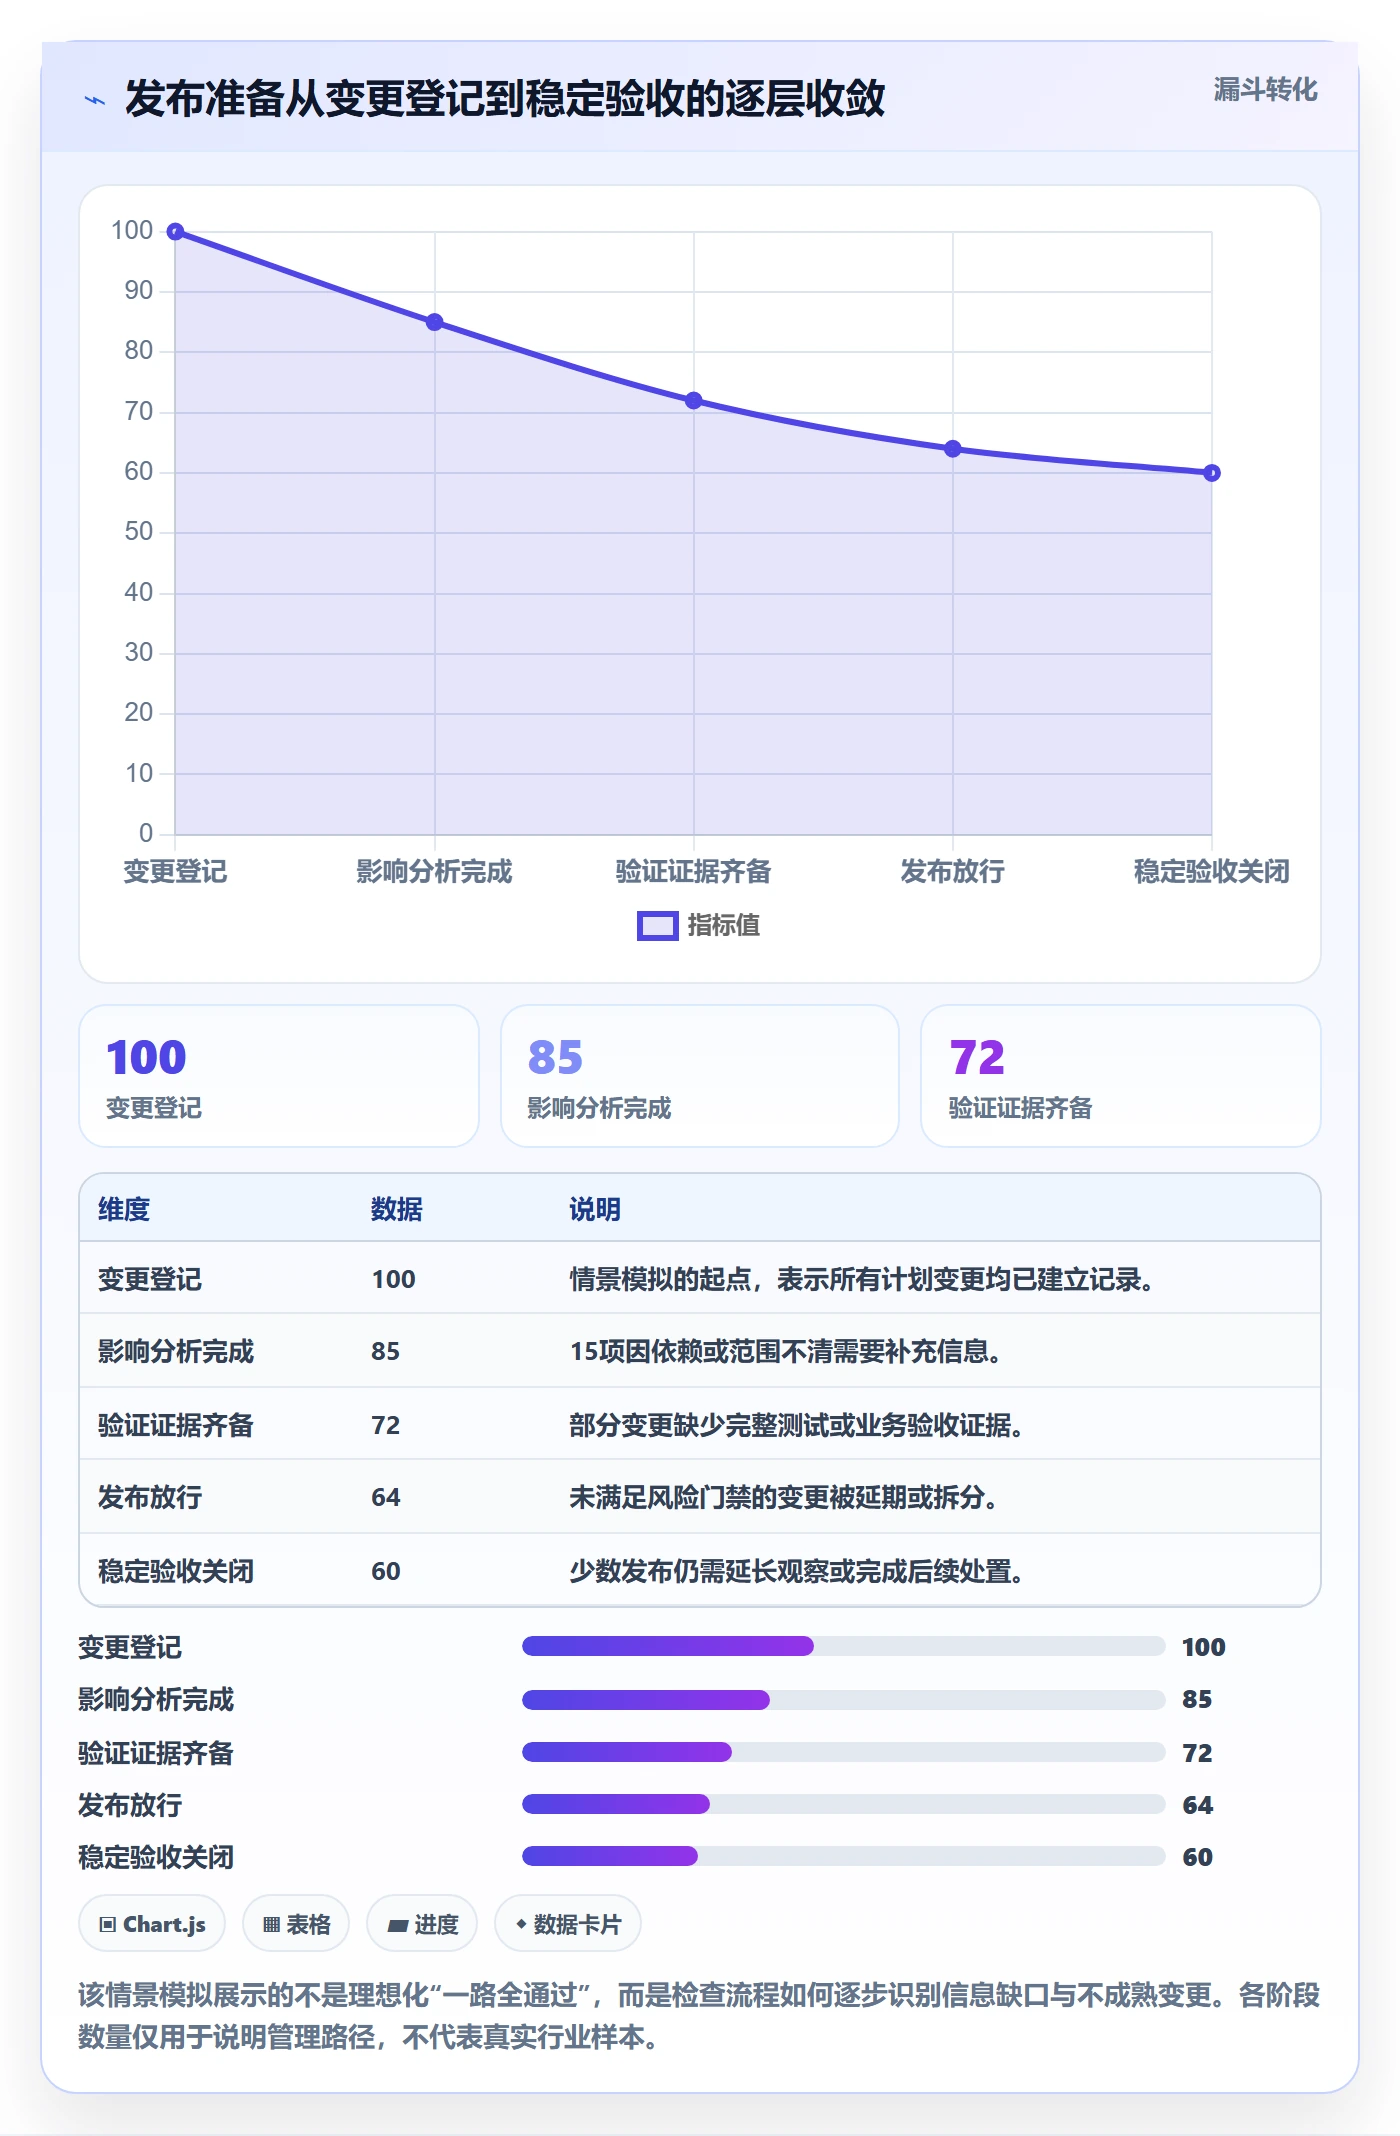Select the chart data point for 验证证据齐备
The width and height of the screenshot is (1400, 2136).
694,400
